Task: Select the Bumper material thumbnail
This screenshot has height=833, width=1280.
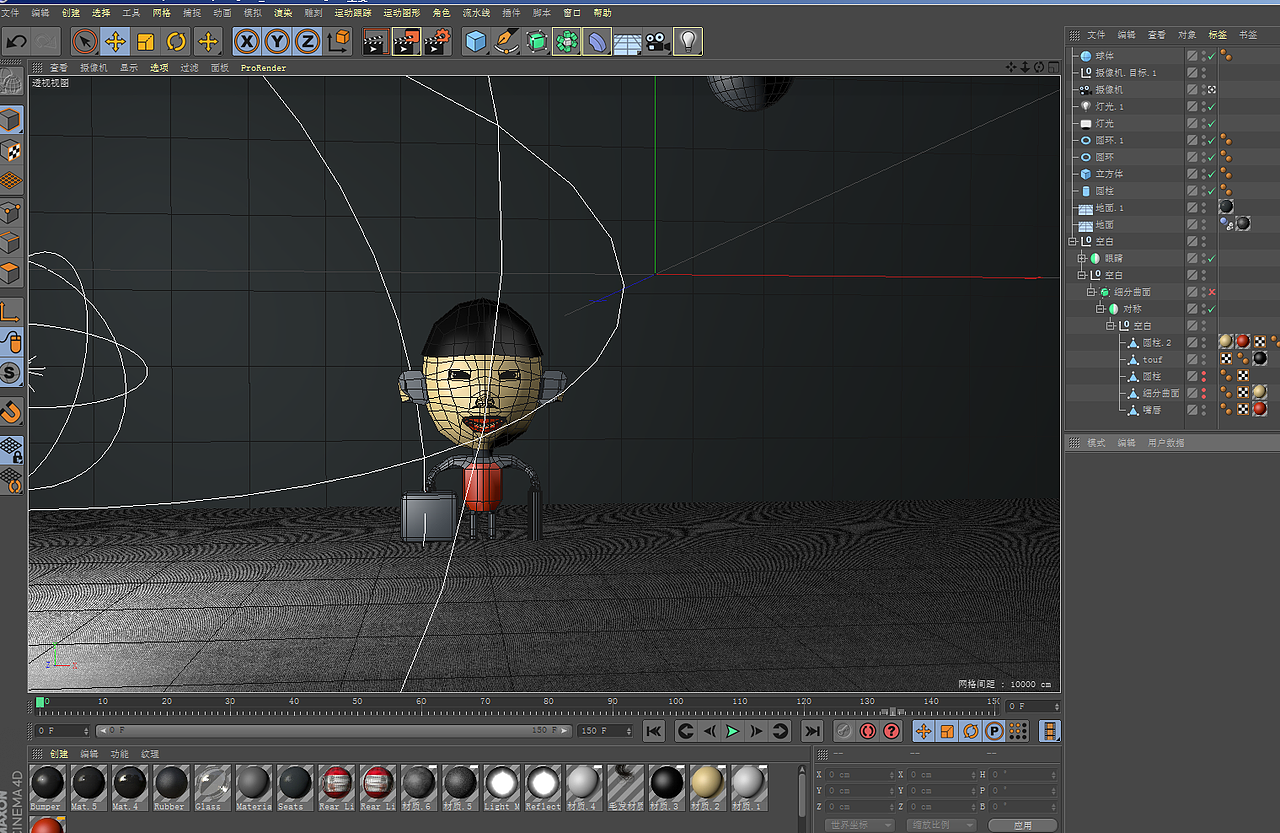Action: click(x=47, y=788)
